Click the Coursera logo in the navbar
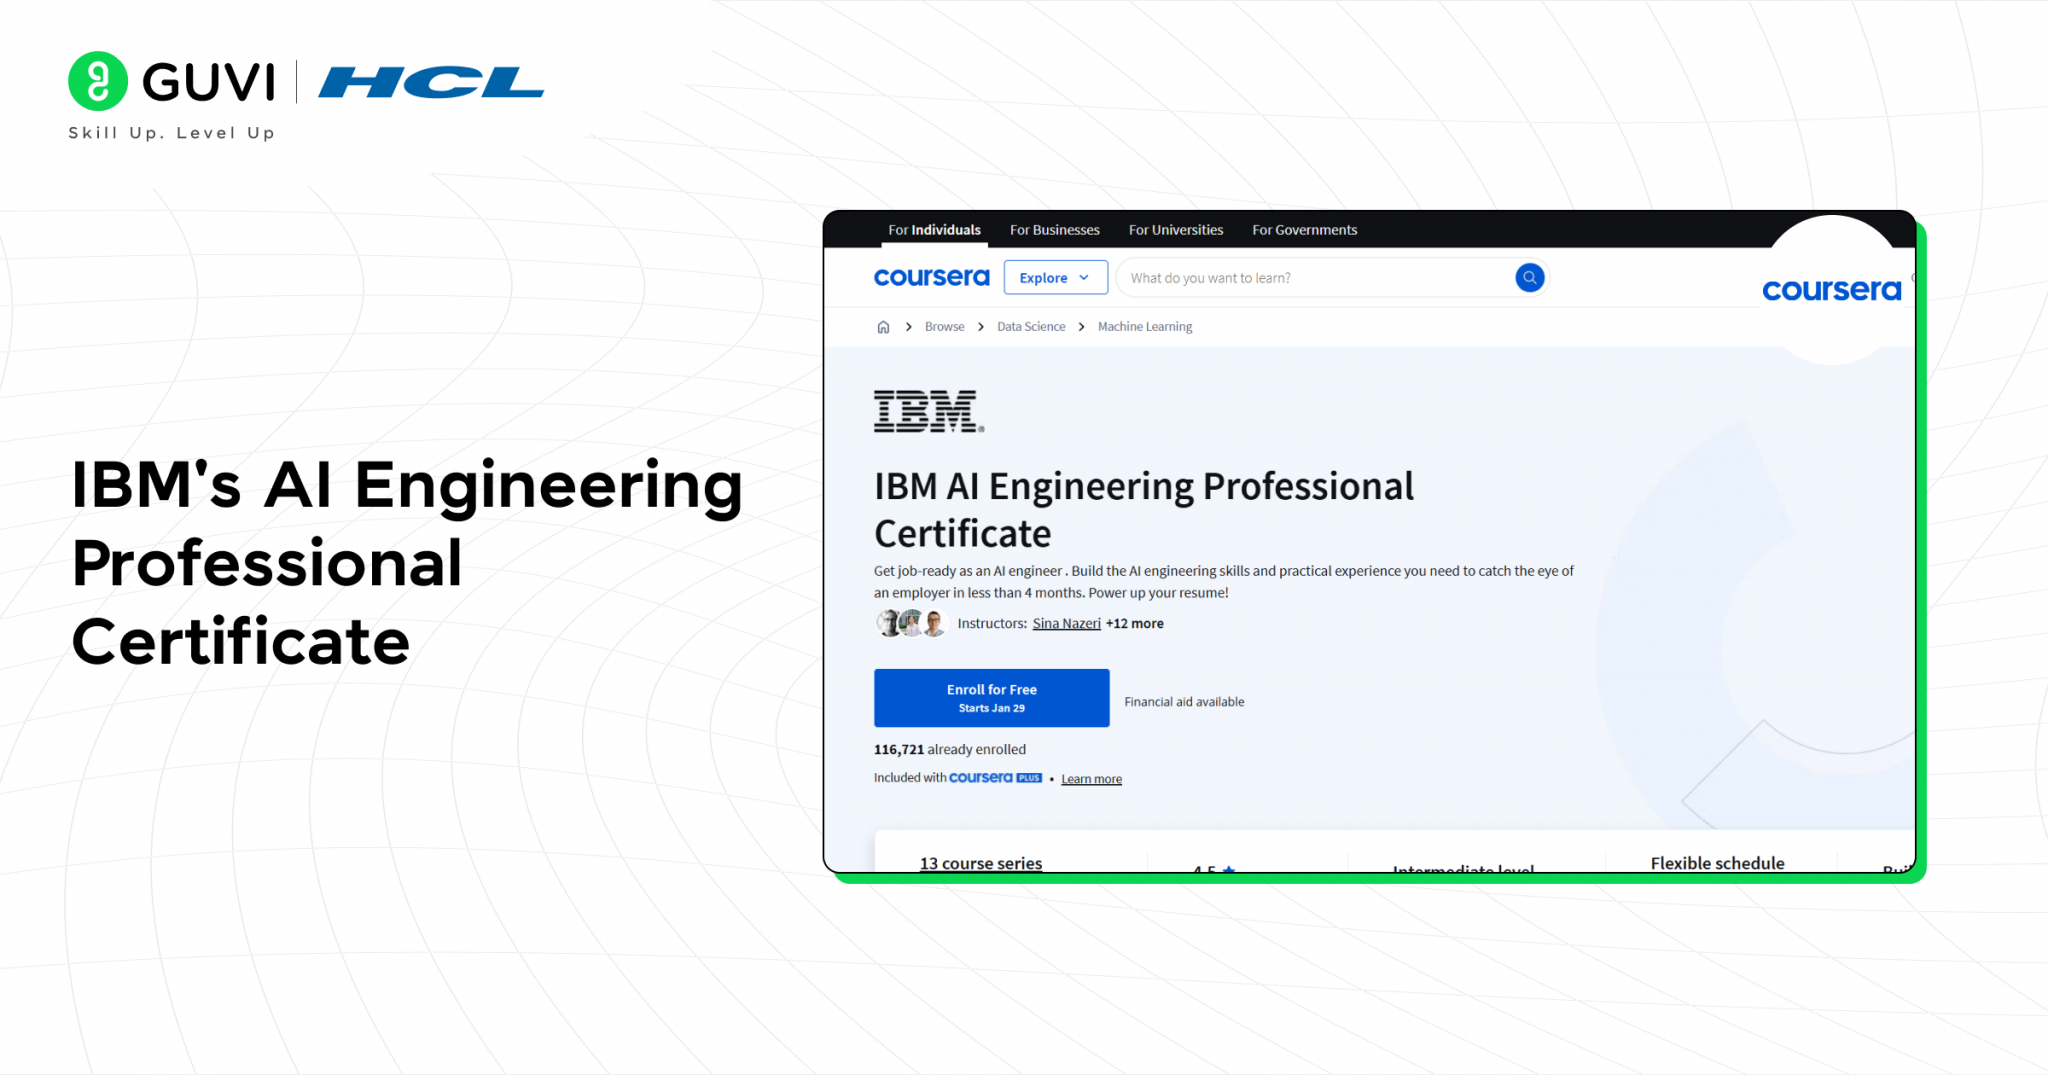Viewport: 2048px width, 1075px height. click(x=931, y=277)
